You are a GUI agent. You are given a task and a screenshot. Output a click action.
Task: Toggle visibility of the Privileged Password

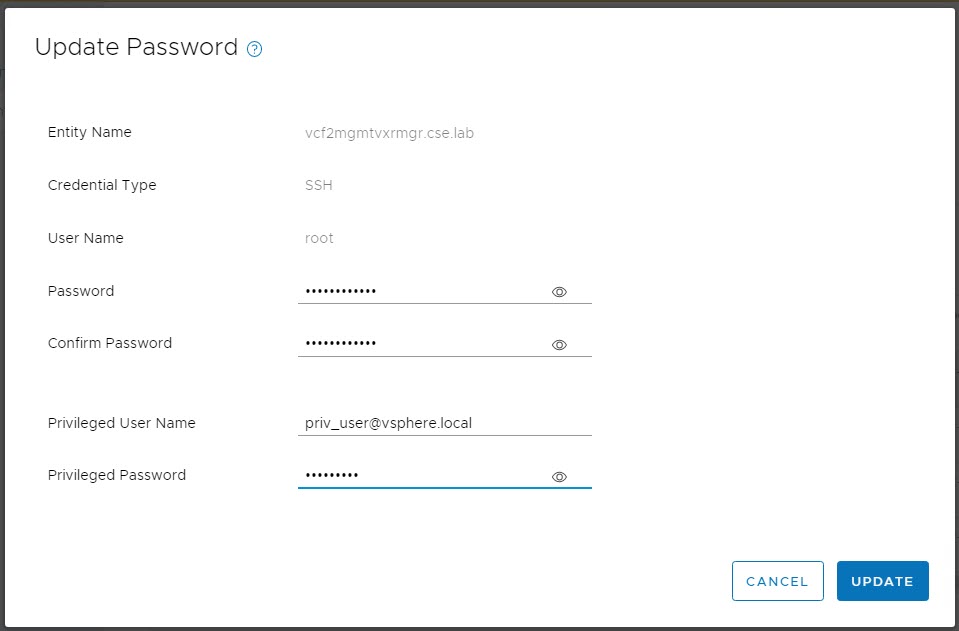pyautogui.click(x=559, y=477)
